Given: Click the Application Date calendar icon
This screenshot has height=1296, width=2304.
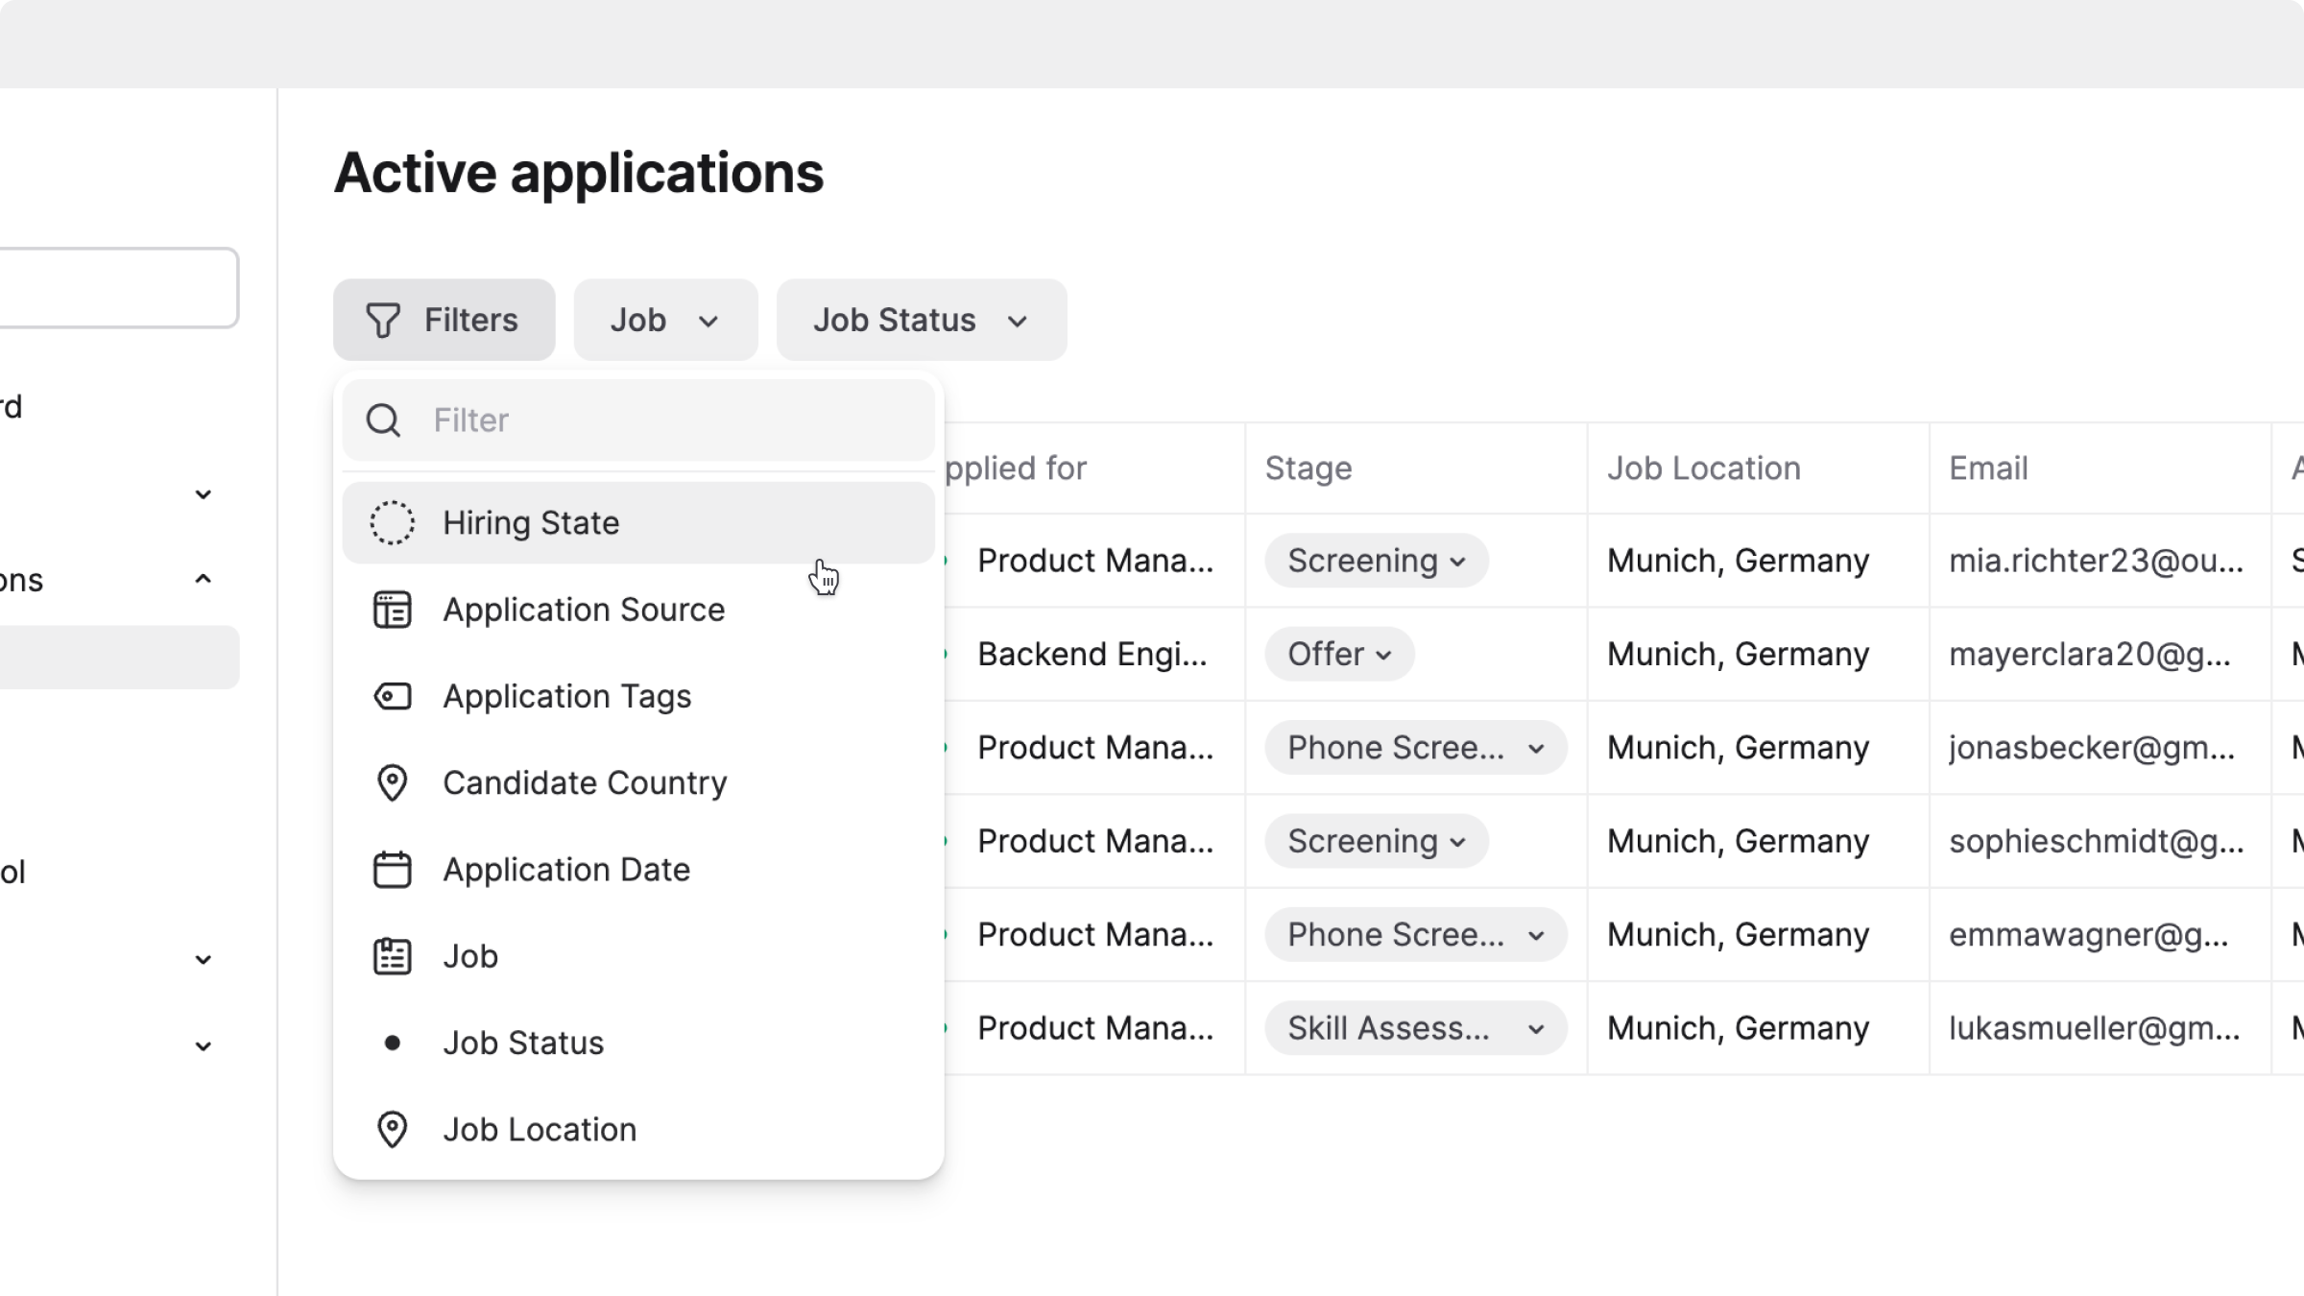Looking at the screenshot, I should point(392,869).
